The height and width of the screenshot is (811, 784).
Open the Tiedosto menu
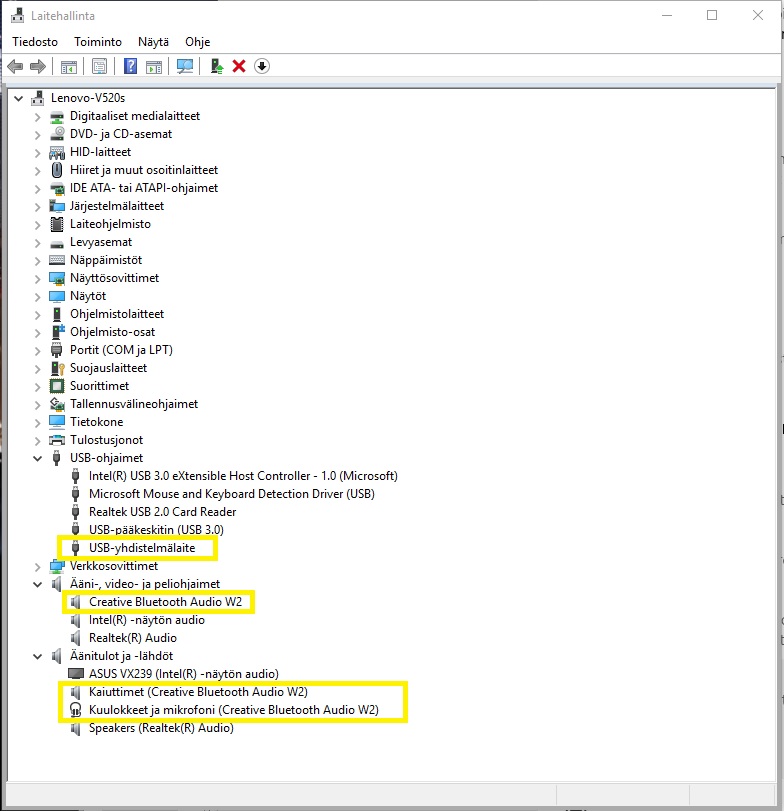point(35,42)
